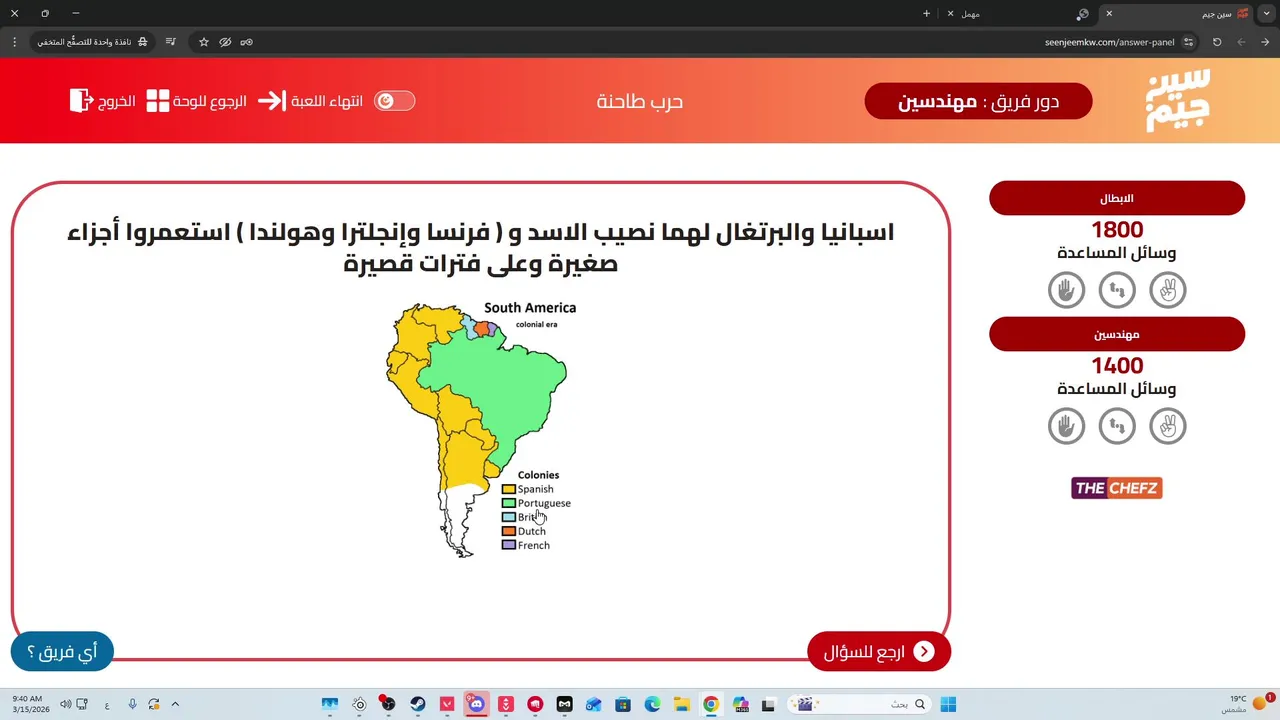
Task: Open the Chrome three-dot menu
Action: point(14,42)
